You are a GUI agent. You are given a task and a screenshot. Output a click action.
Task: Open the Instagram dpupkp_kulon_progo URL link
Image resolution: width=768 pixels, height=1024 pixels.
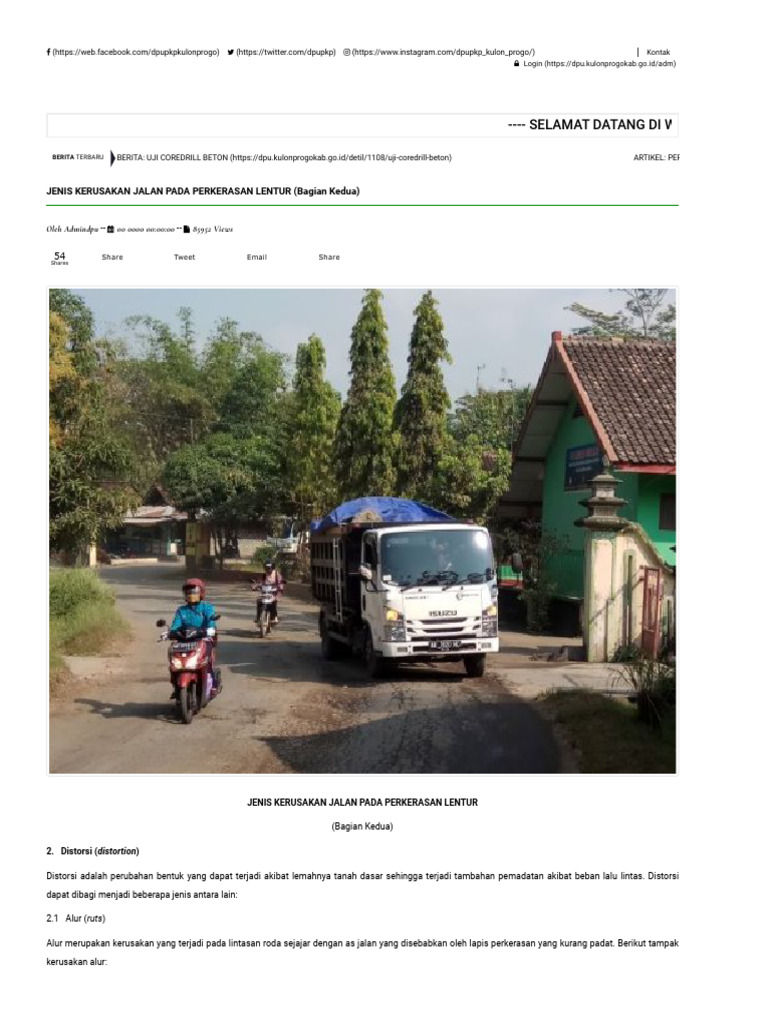[443, 52]
